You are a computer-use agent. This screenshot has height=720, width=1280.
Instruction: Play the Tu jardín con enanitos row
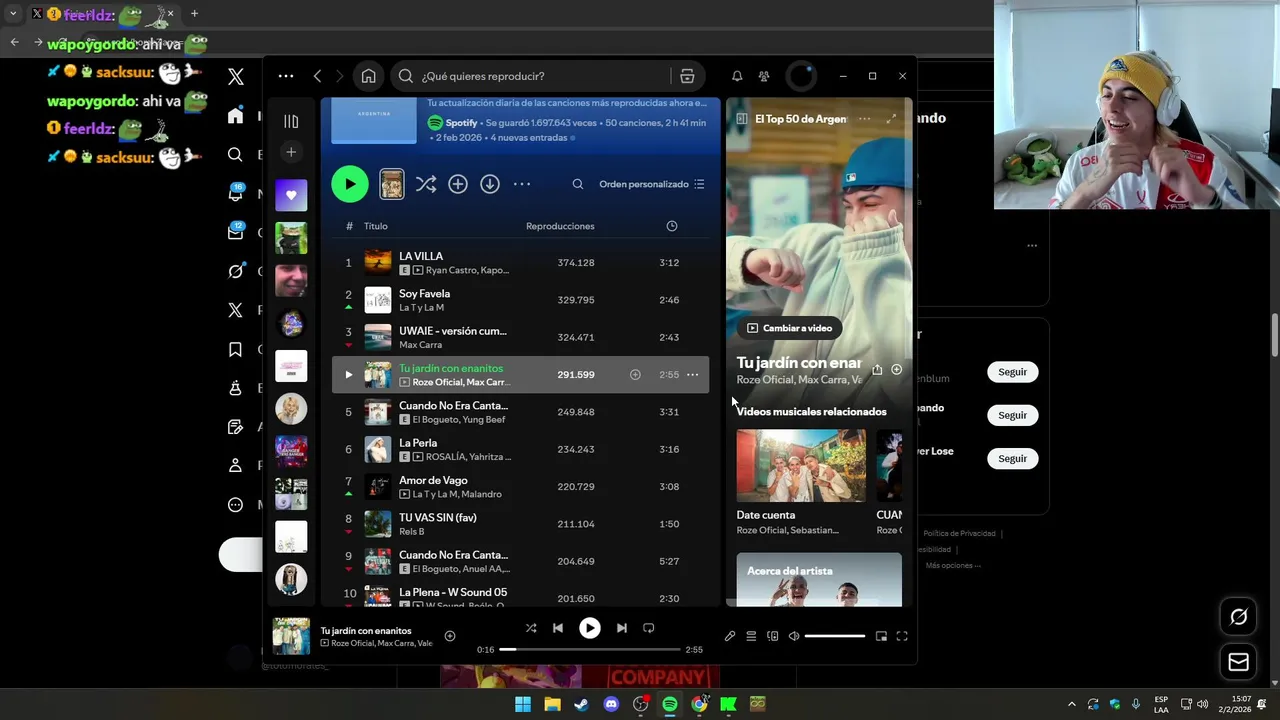[349, 375]
